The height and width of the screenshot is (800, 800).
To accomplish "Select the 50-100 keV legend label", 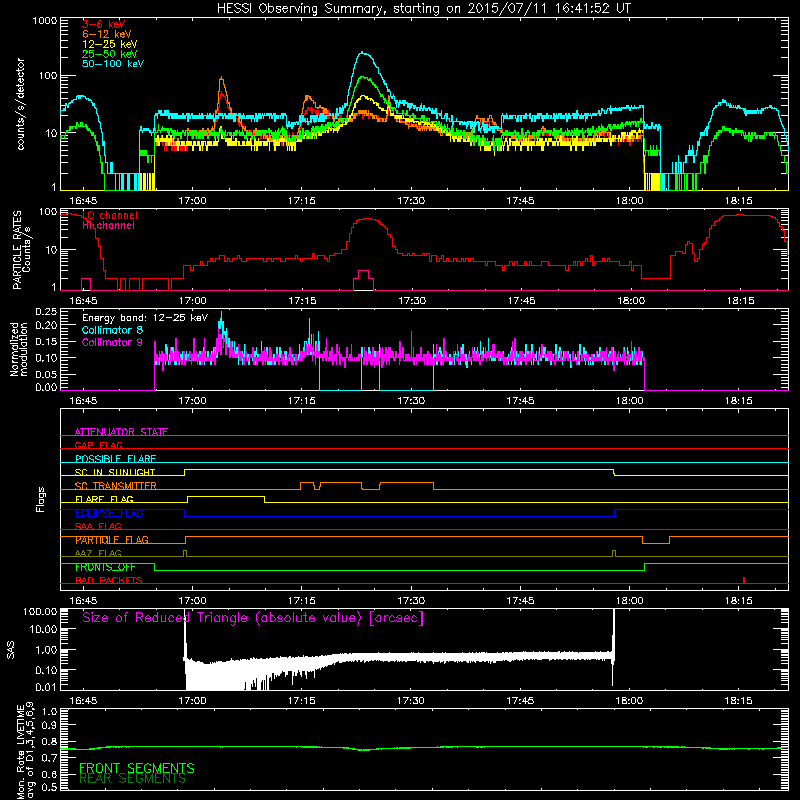I will click(x=113, y=64).
